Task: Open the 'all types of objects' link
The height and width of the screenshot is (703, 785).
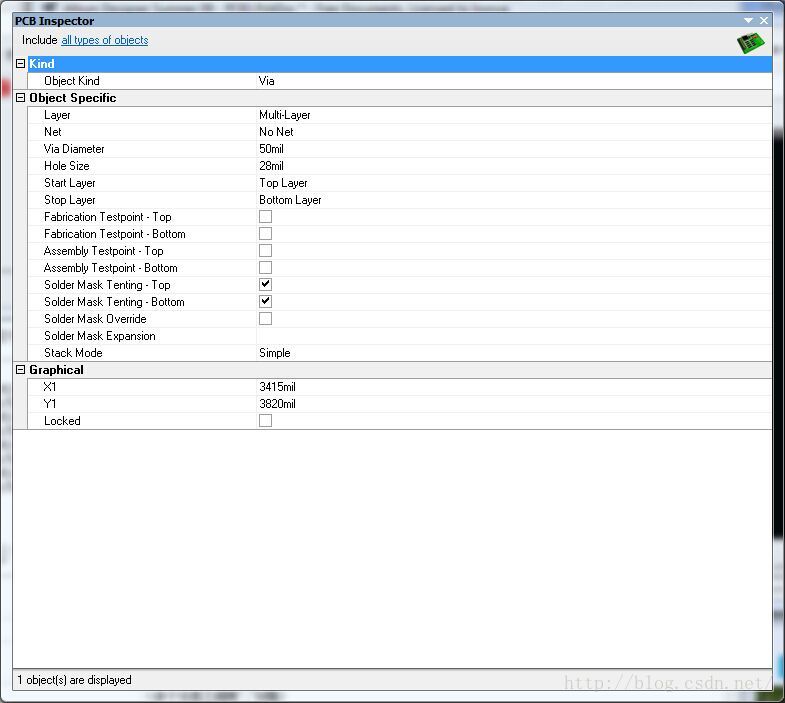Action: point(105,40)
